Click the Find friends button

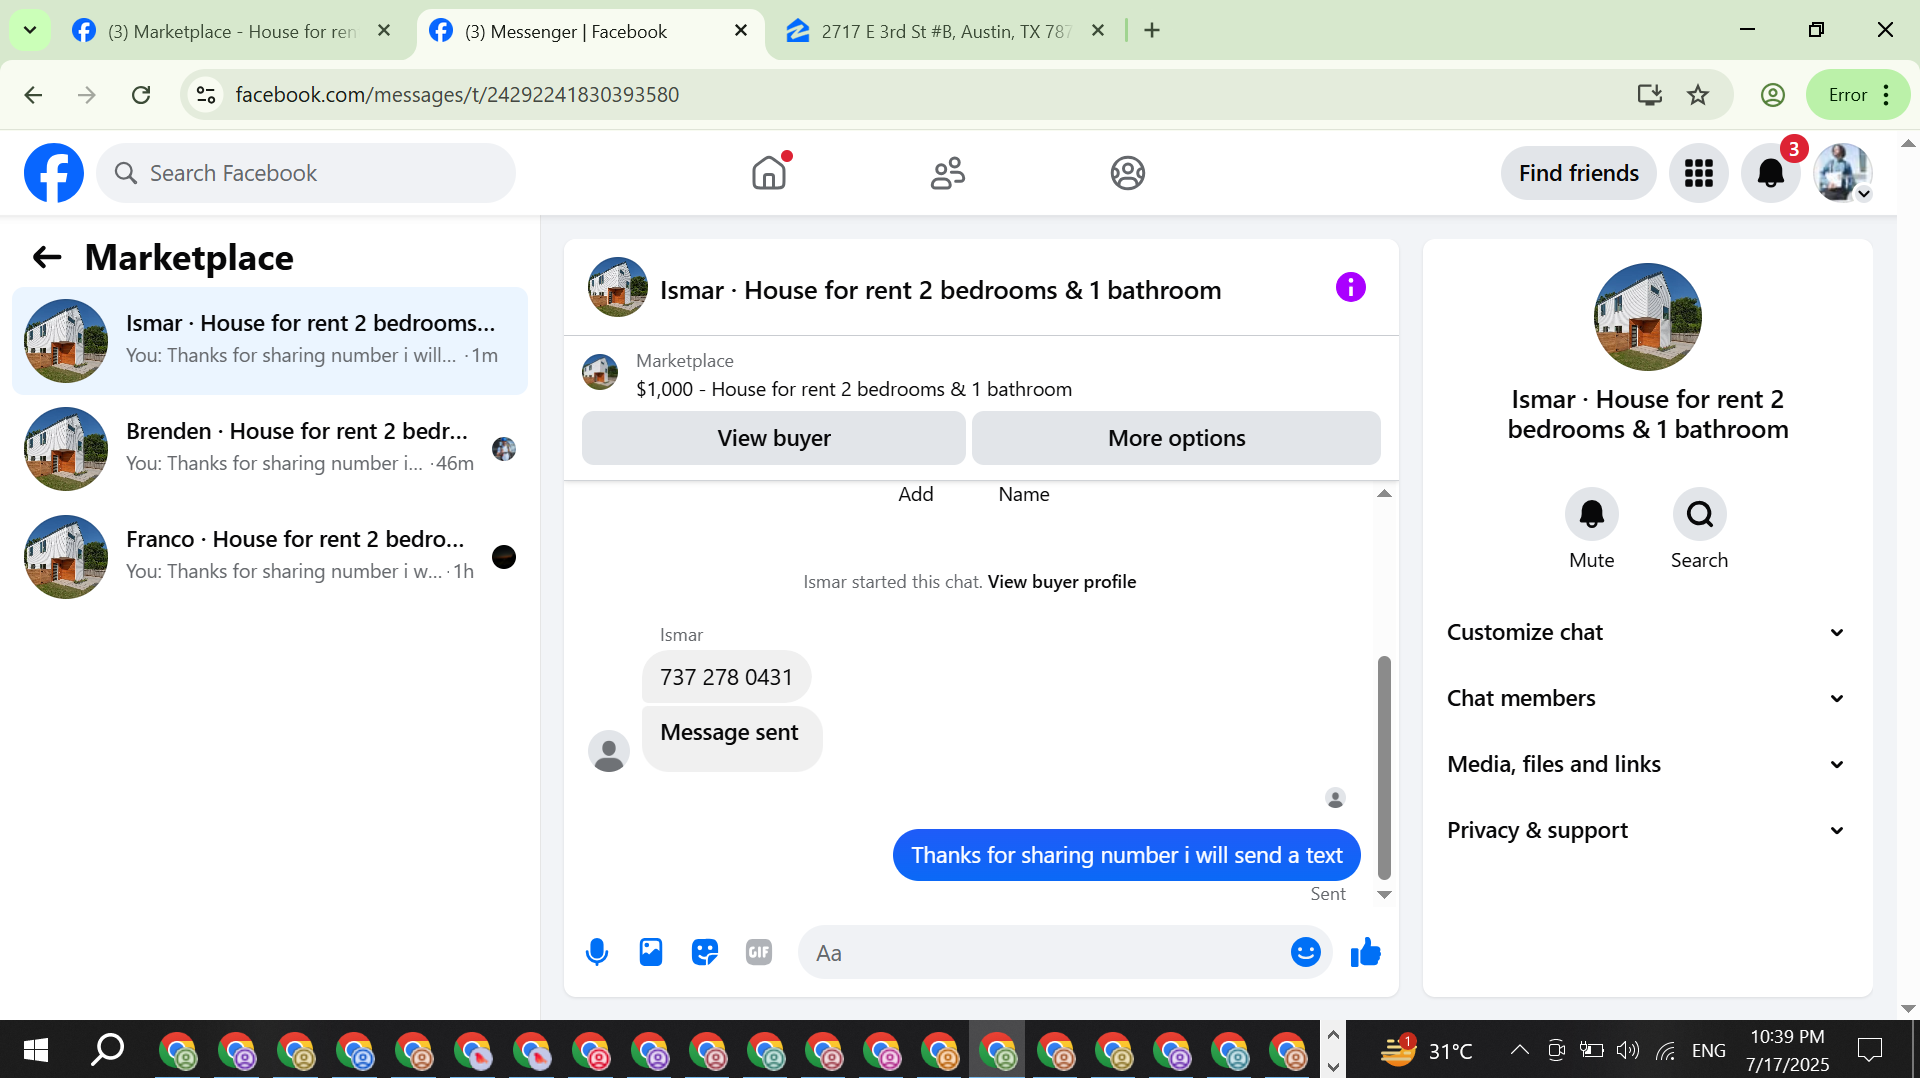pyautogui.click(x=1578, y=173)
